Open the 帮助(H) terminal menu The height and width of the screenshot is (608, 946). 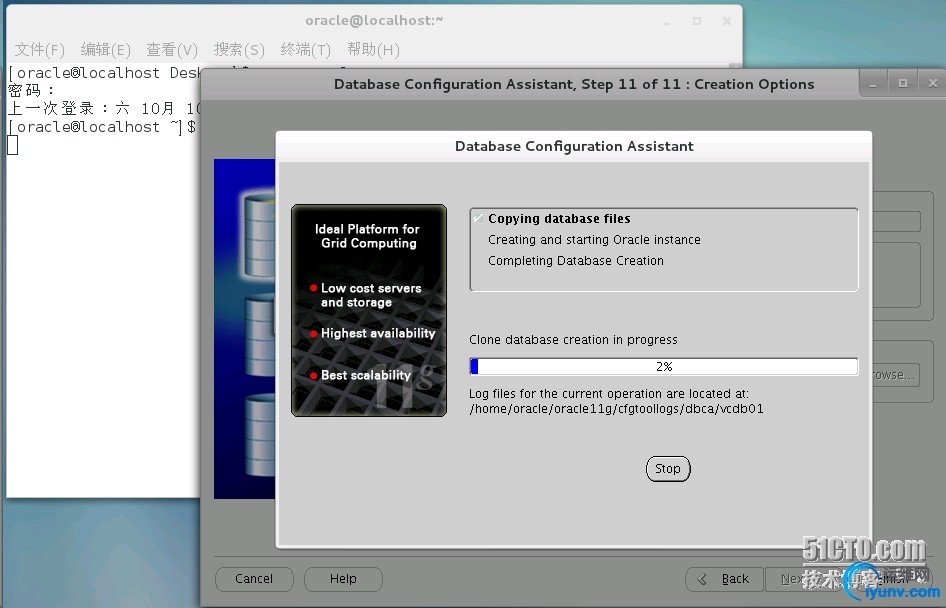tap(373, 49)
